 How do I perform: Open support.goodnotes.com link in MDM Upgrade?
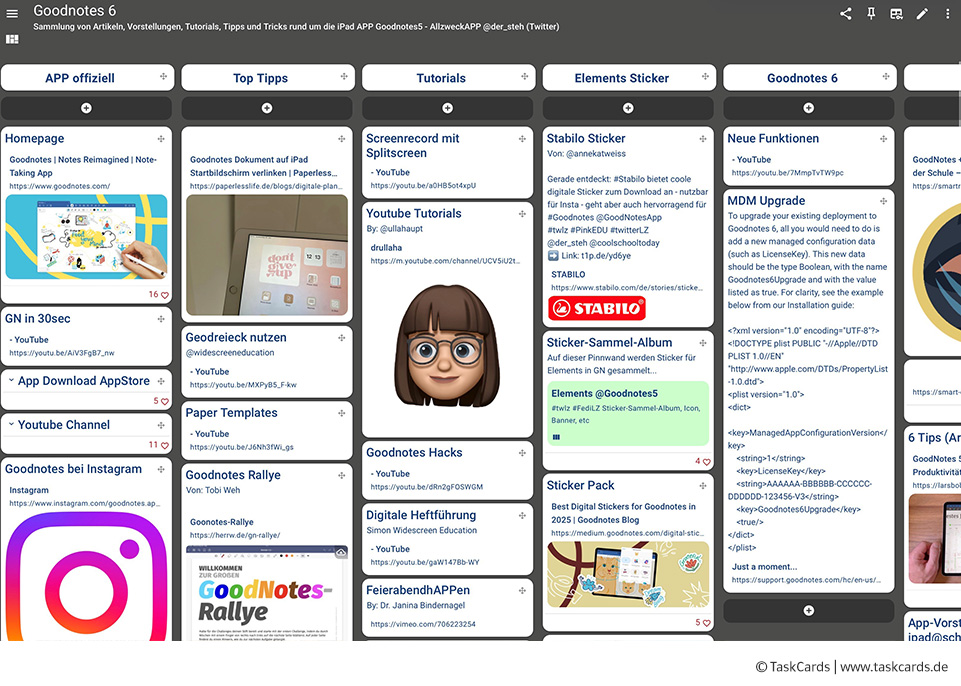pos(806,580)
